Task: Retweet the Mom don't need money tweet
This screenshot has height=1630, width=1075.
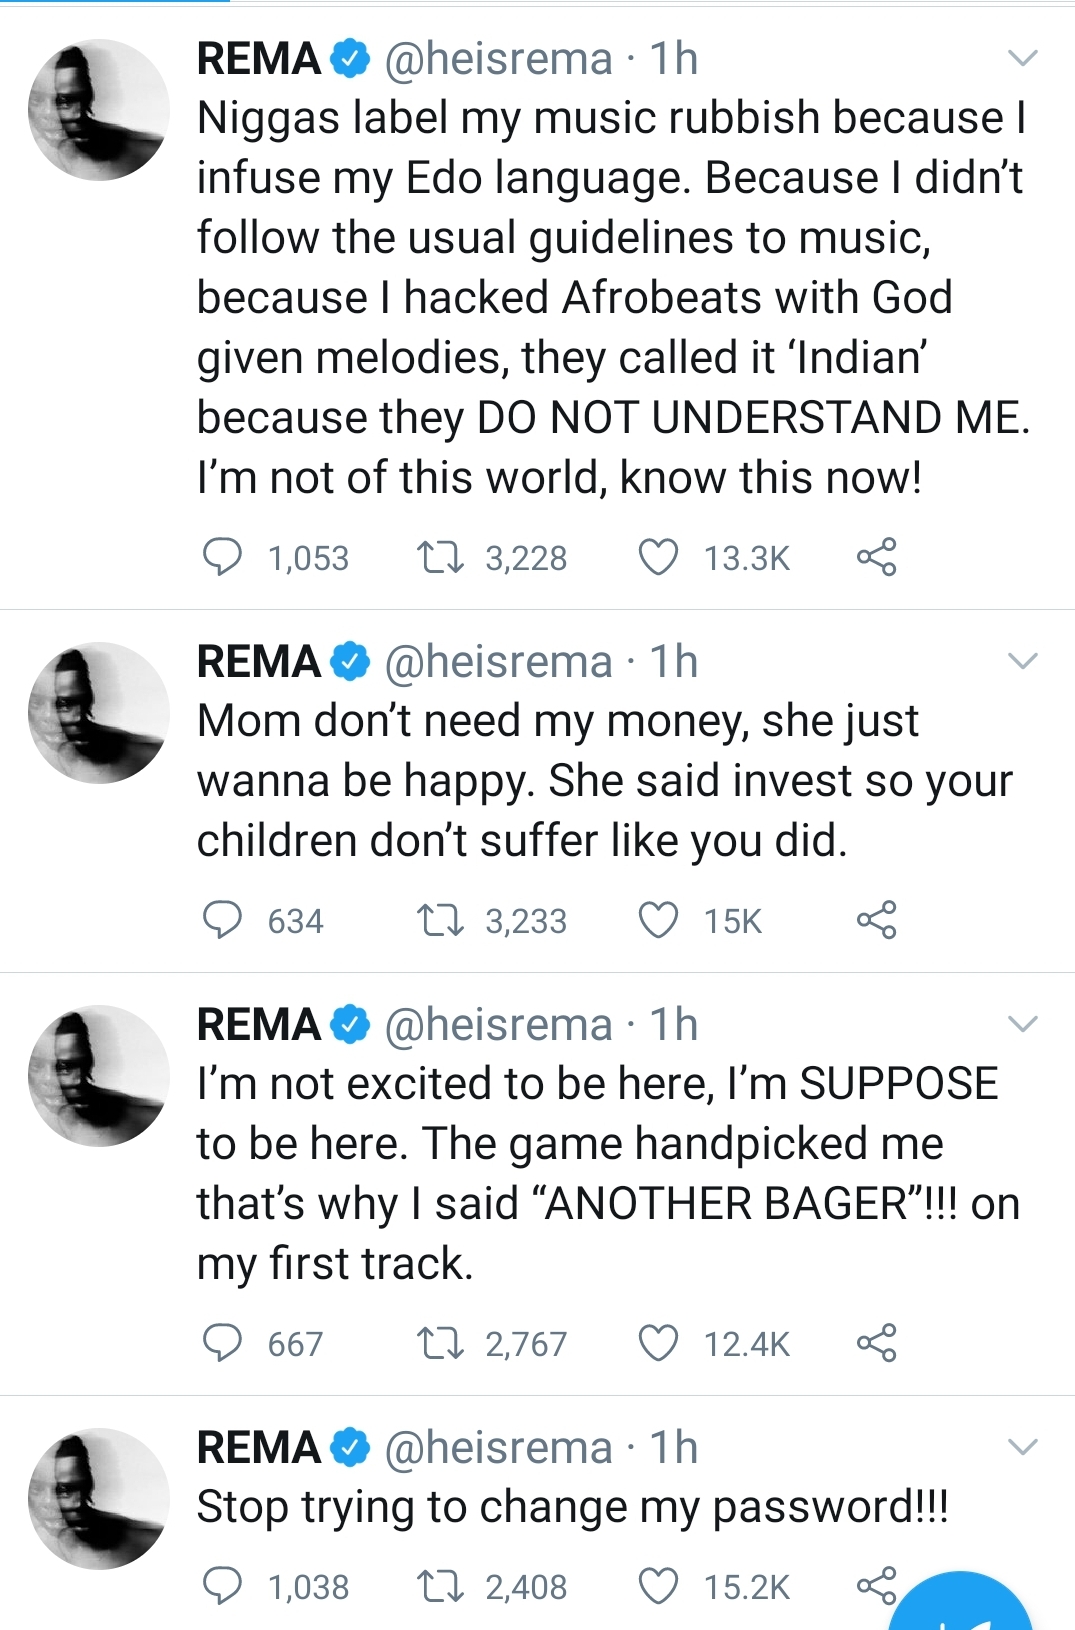Action: (440, 920)
